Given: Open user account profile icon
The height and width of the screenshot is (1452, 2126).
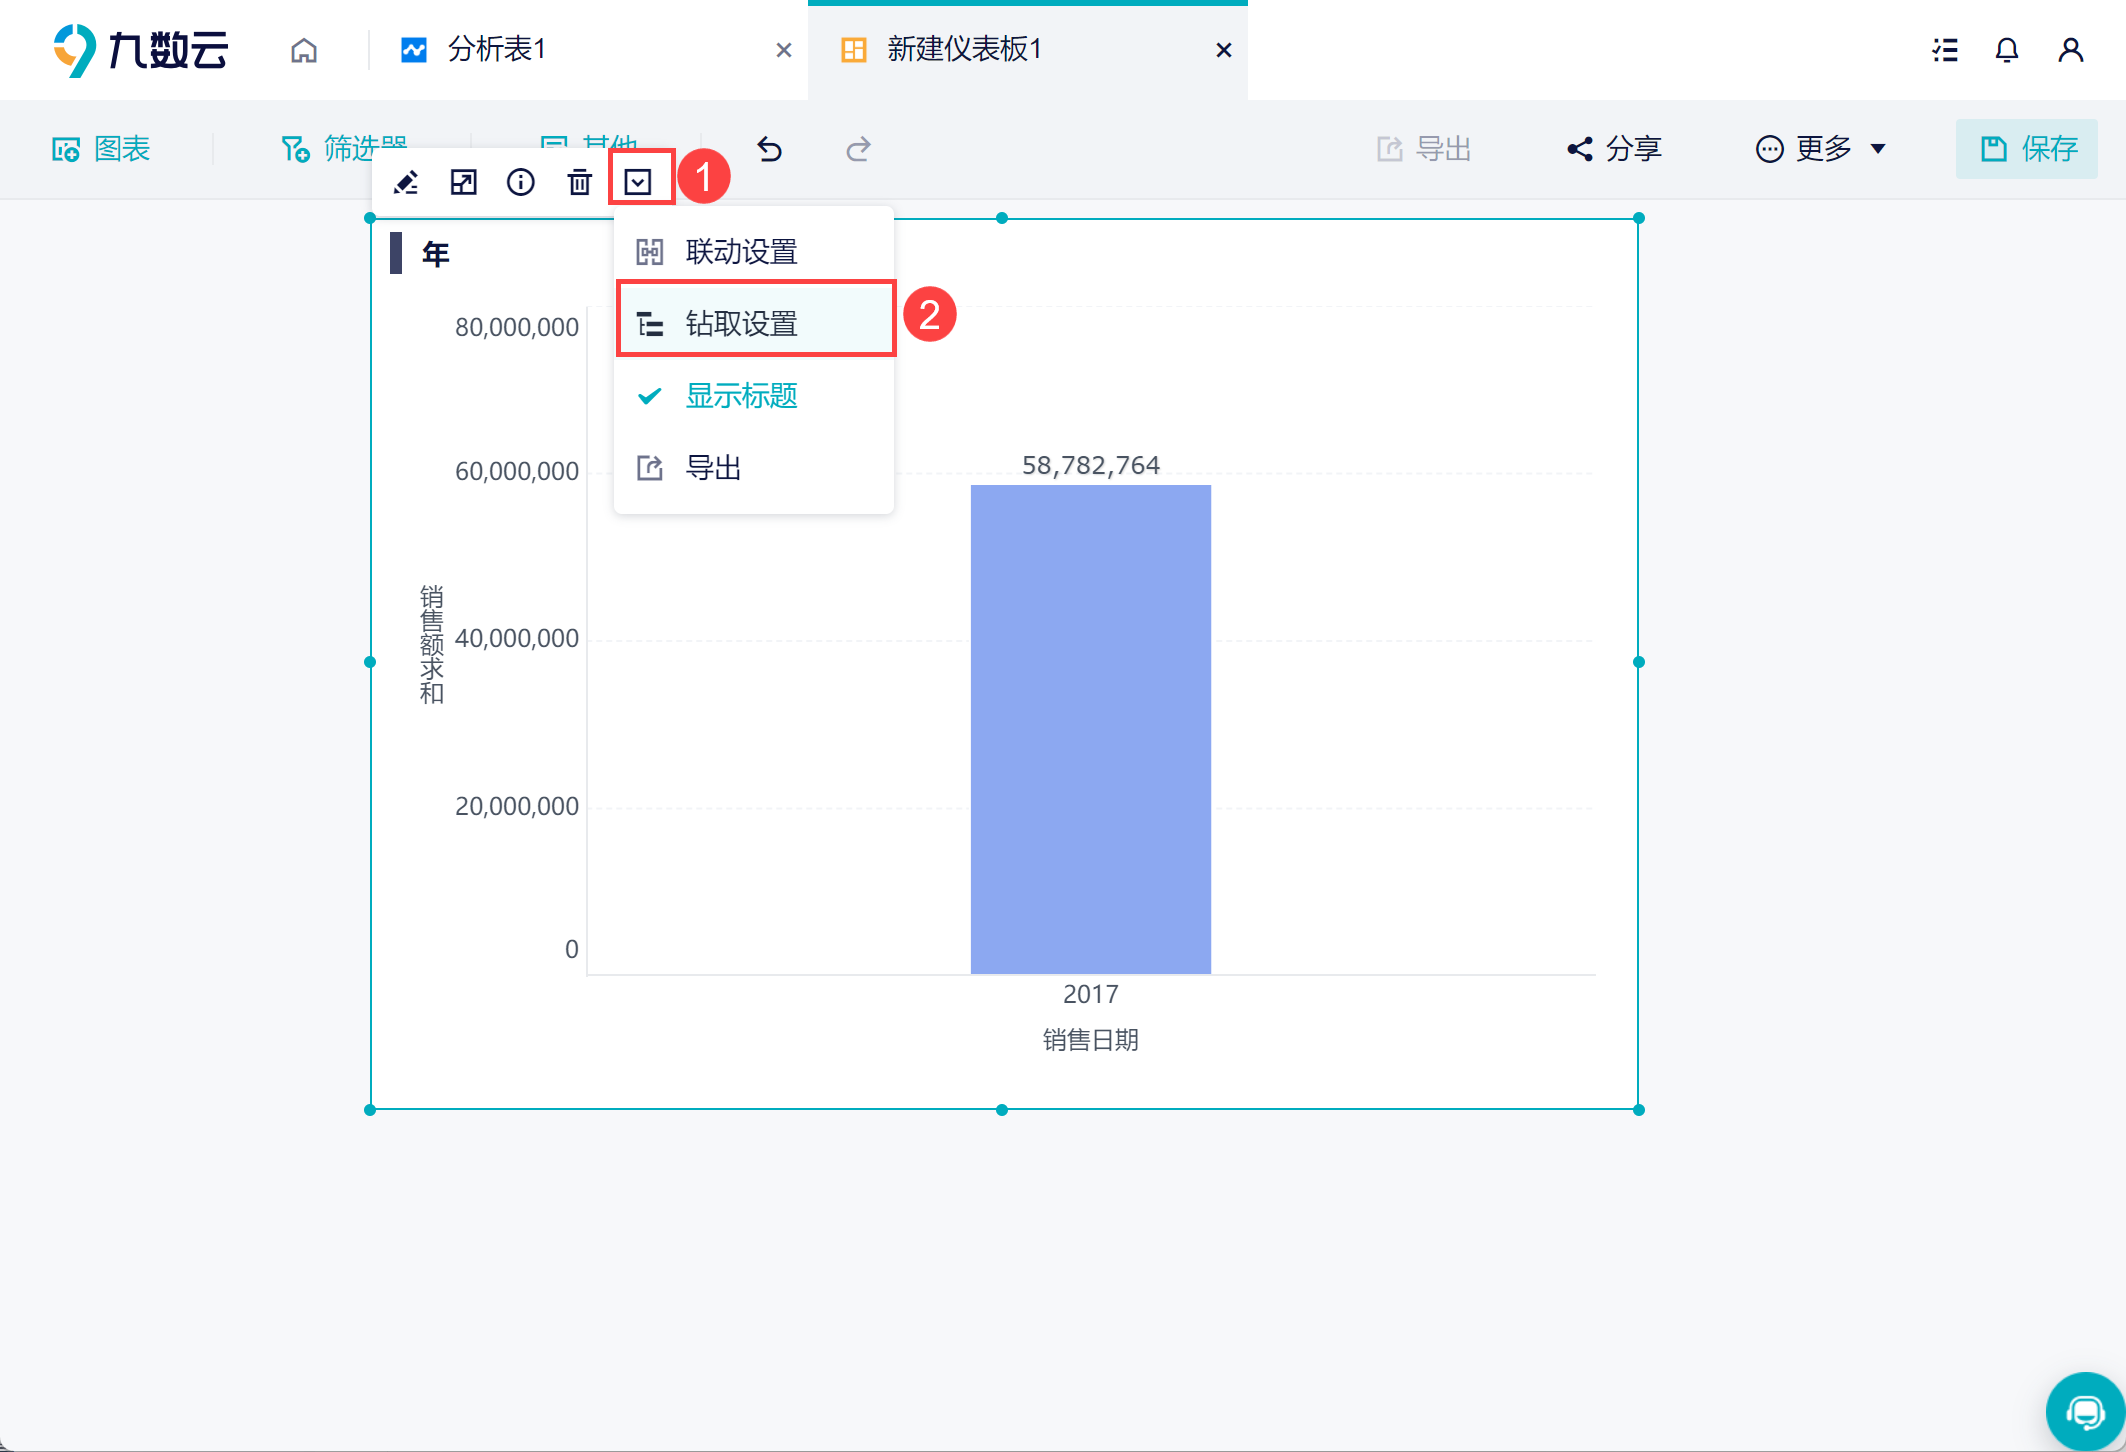Looking at the screenshot, I should (2070, 50).
